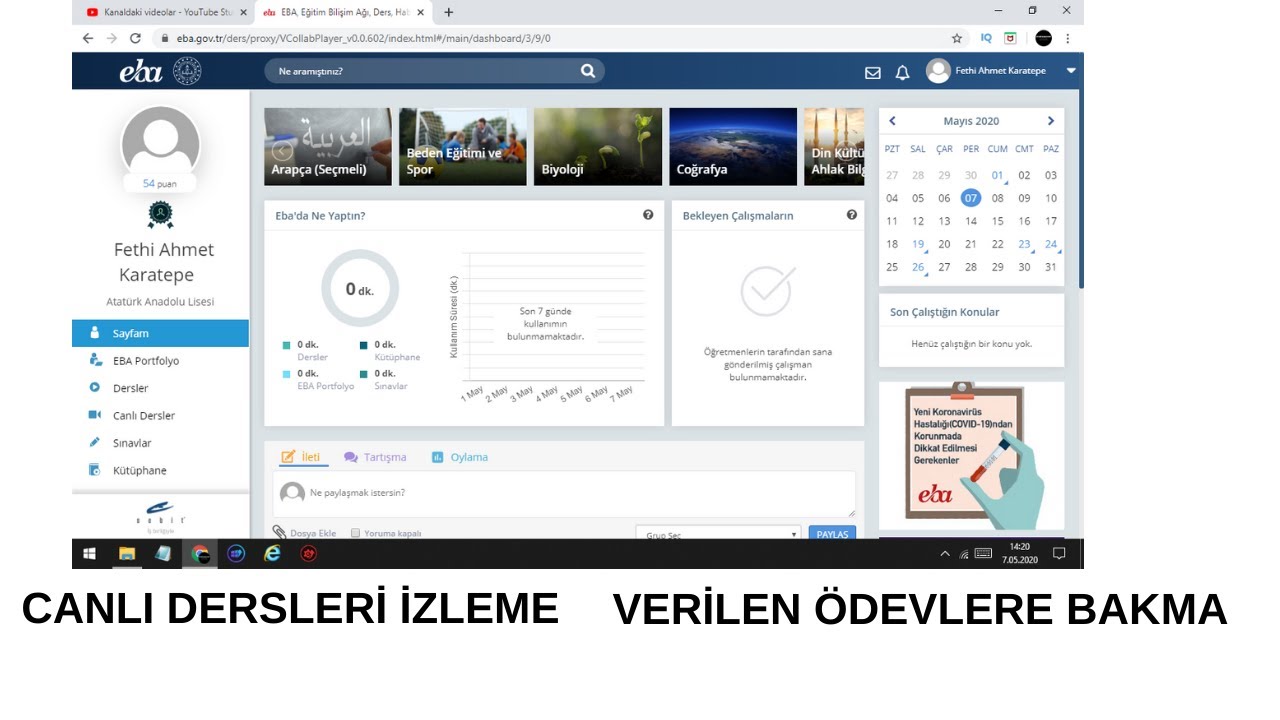Open a new browser tab

click(448, 12)
